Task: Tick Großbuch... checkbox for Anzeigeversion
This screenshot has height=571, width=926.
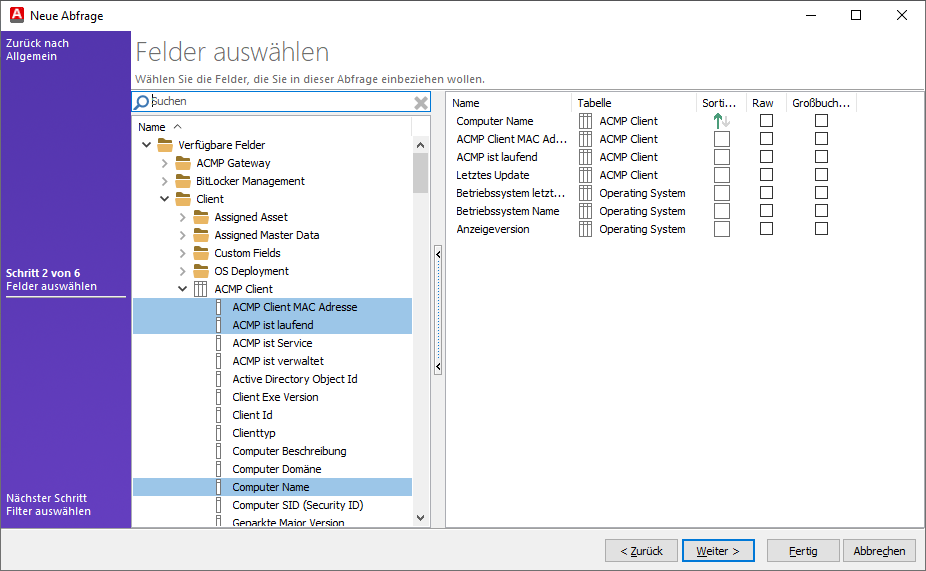Action: coord(821,229)
